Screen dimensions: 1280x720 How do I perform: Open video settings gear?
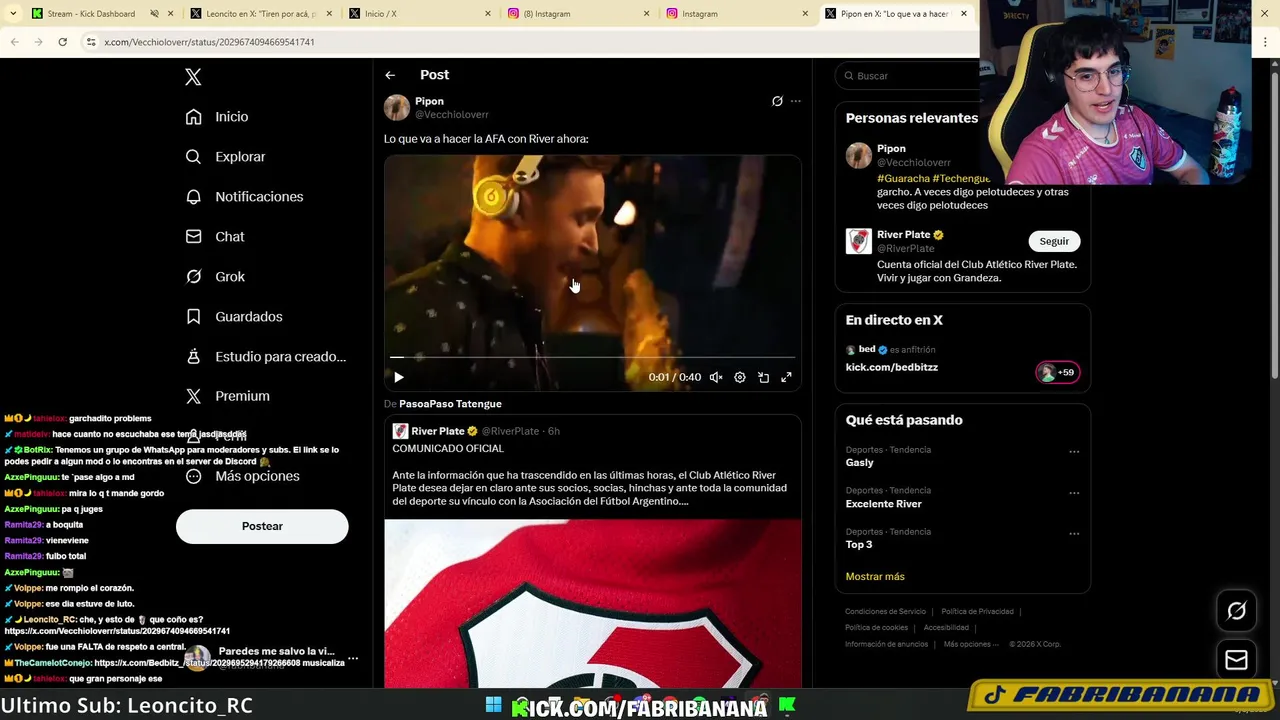pos(740,377)
